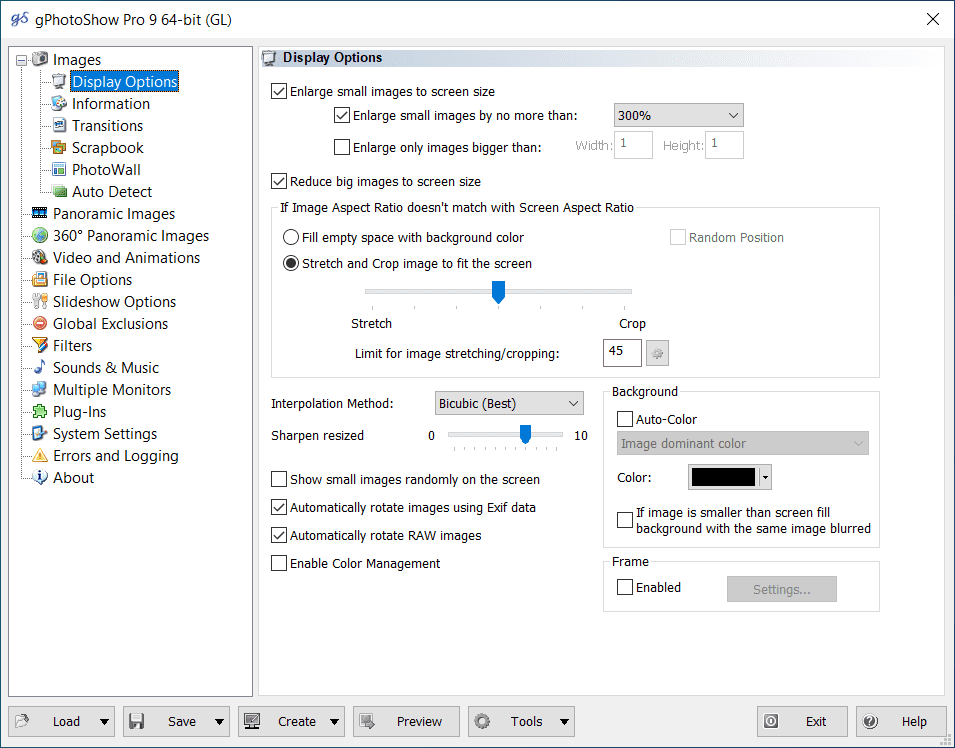Open the Scrapbook settings page
This screenshot has height=748, width=955.
[107, 147]
